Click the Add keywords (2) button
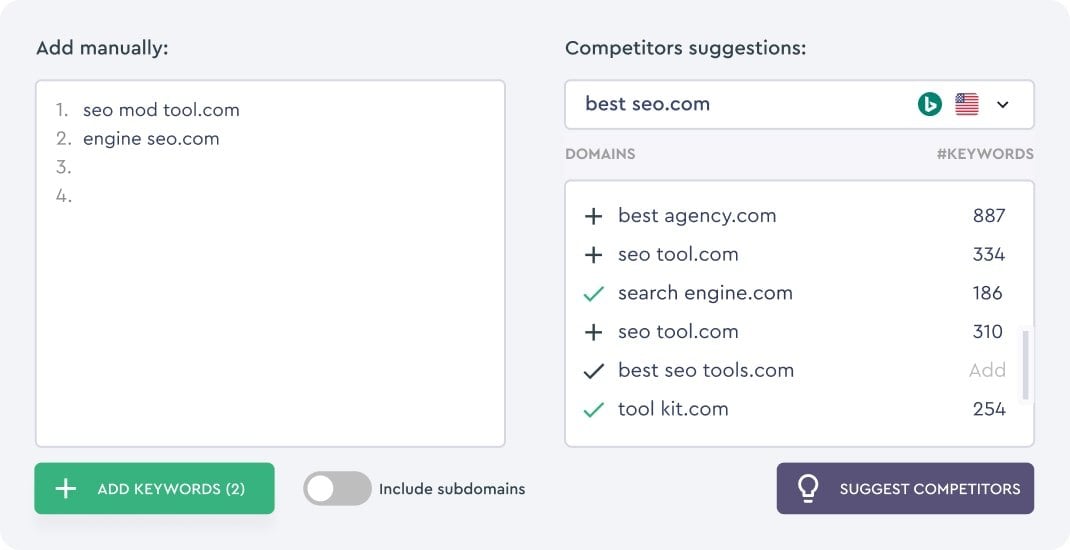Viewport: 1070px width, 550px height. point(154,489)
